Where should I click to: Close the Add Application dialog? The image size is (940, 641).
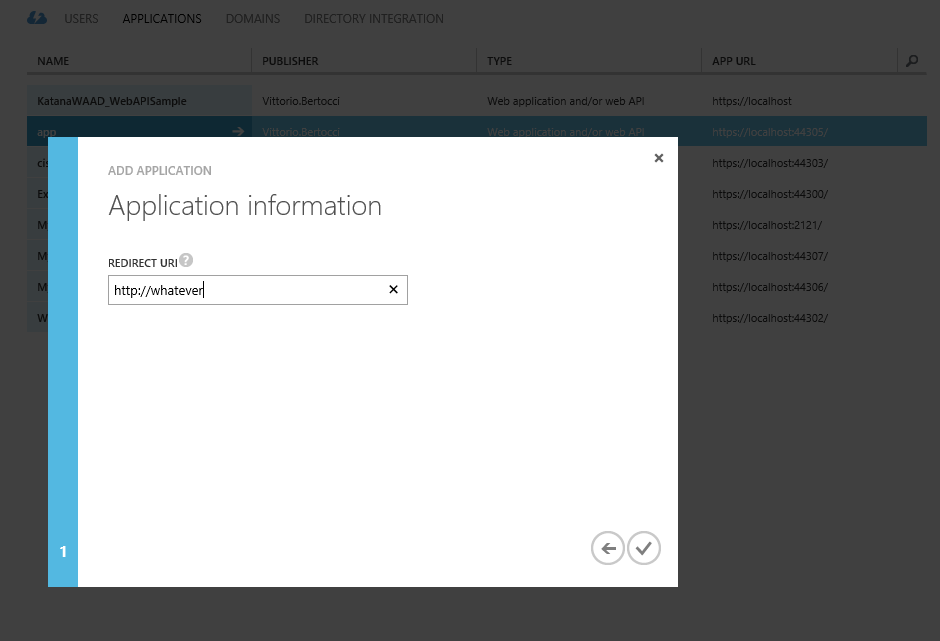[x=659, y=158]
